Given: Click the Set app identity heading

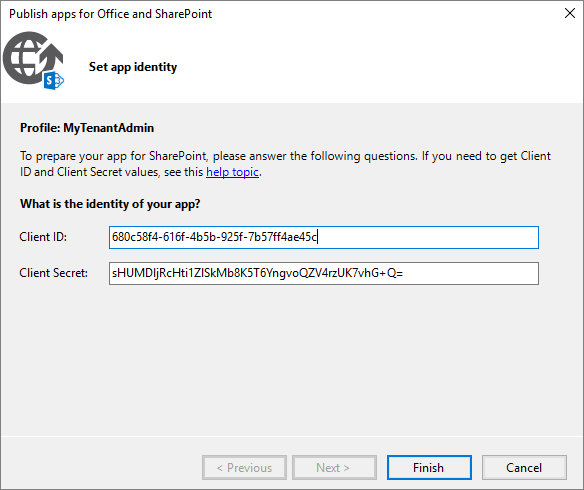Looking at the screenshot, I should click(x=133, y=67).
